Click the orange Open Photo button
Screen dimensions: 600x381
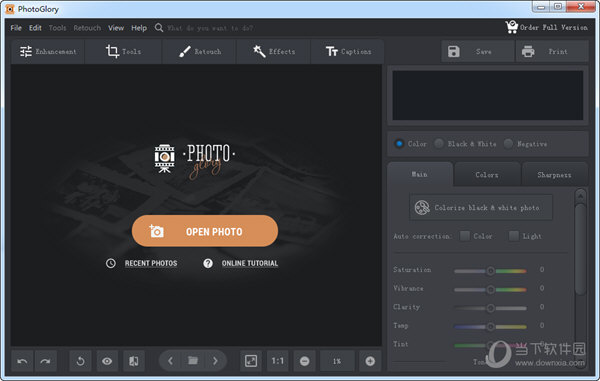point(205,231)
